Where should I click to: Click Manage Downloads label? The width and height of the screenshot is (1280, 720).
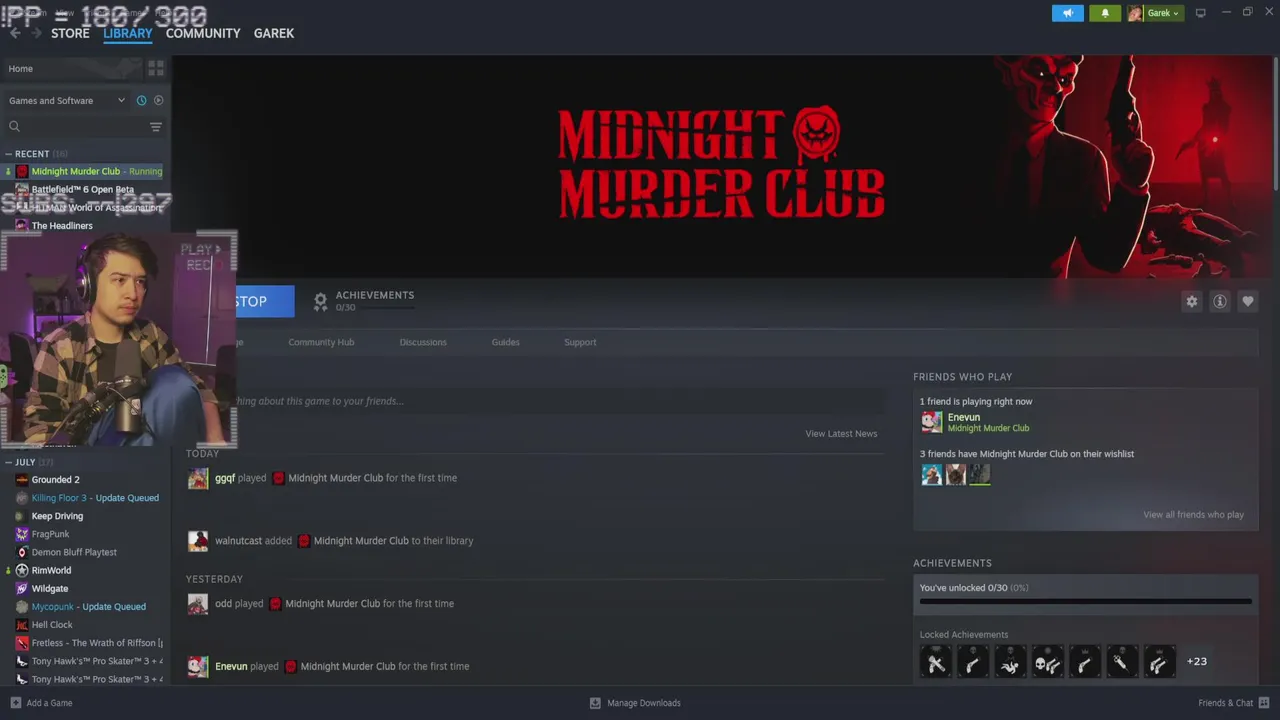(644, 703)
